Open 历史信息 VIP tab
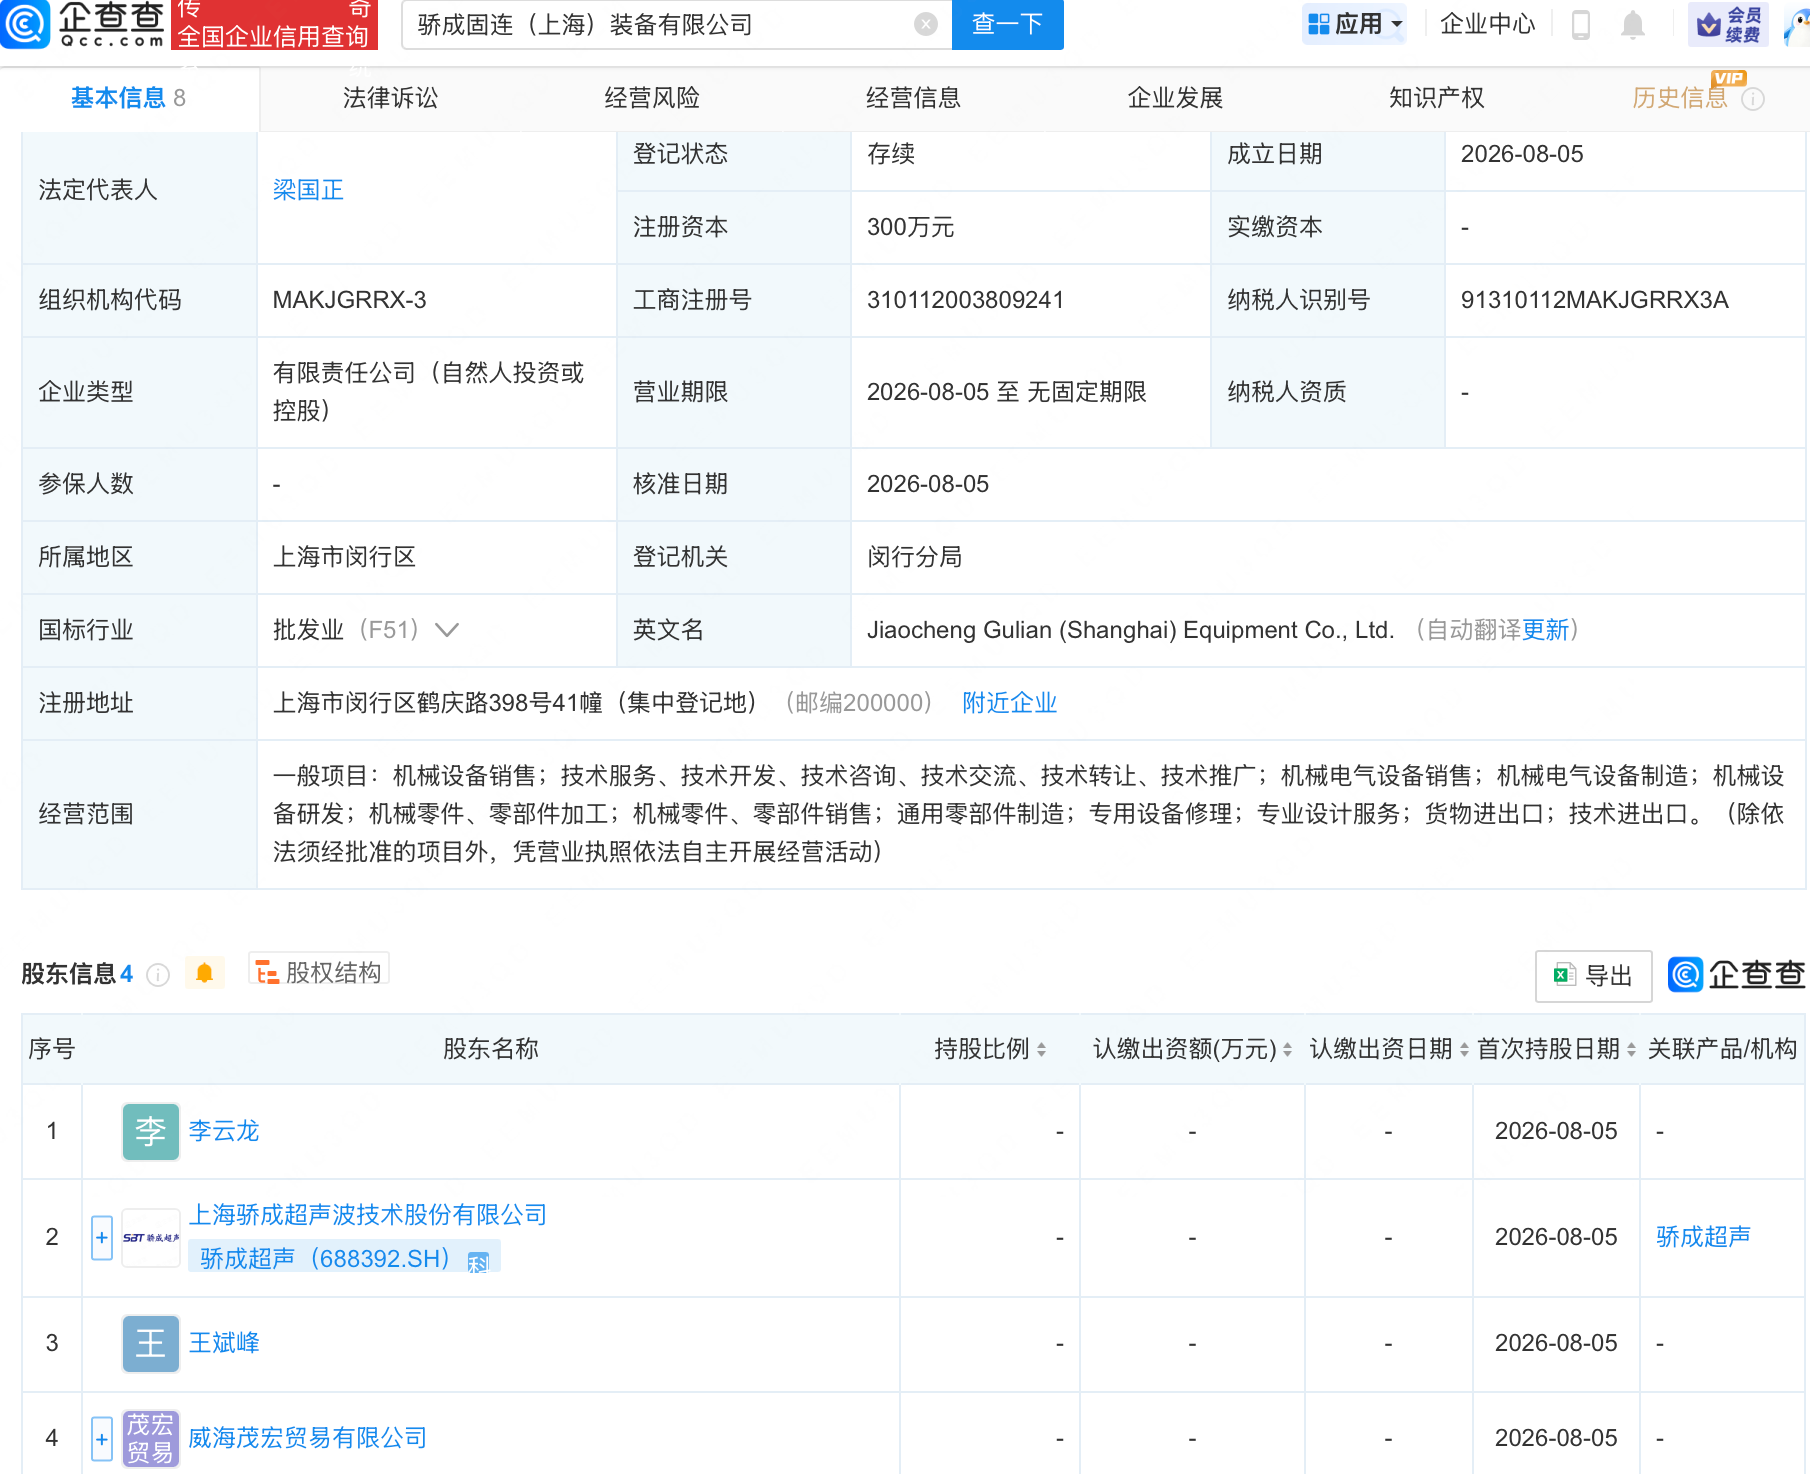The image size is (1810, 1474). pyautogui.click(x=1680, y=98)
